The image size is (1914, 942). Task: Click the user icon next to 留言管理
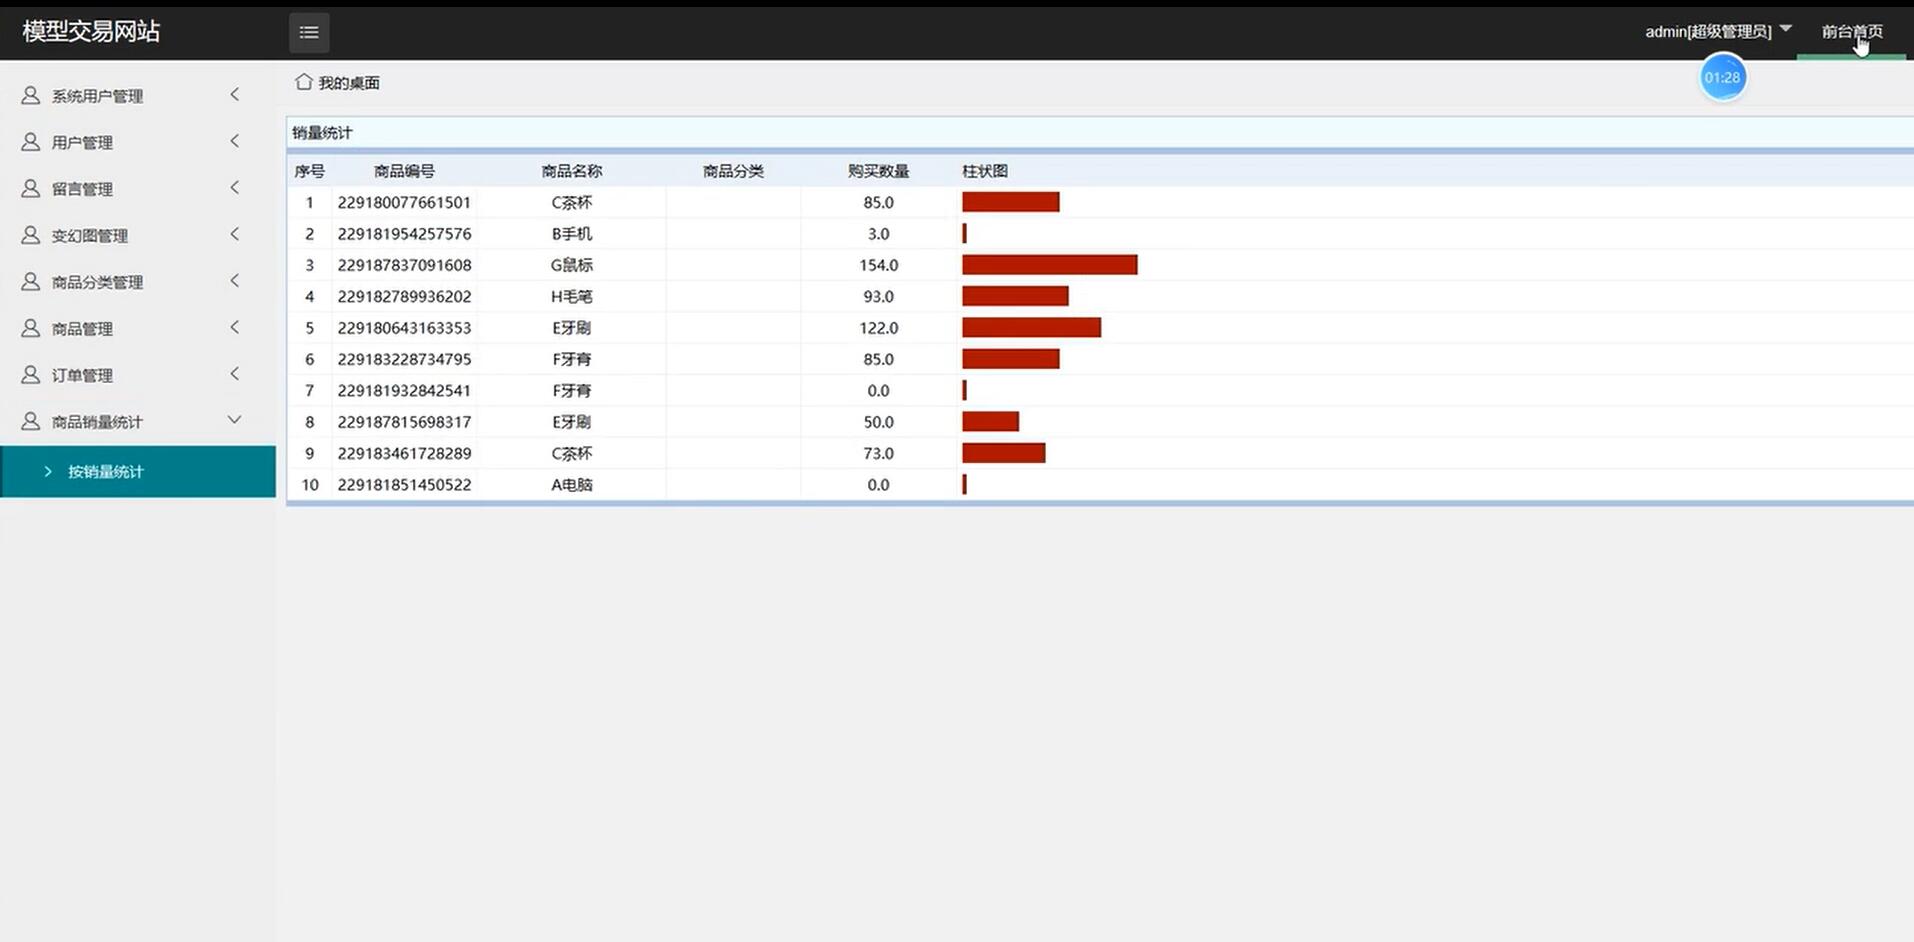tap(31, 188)
